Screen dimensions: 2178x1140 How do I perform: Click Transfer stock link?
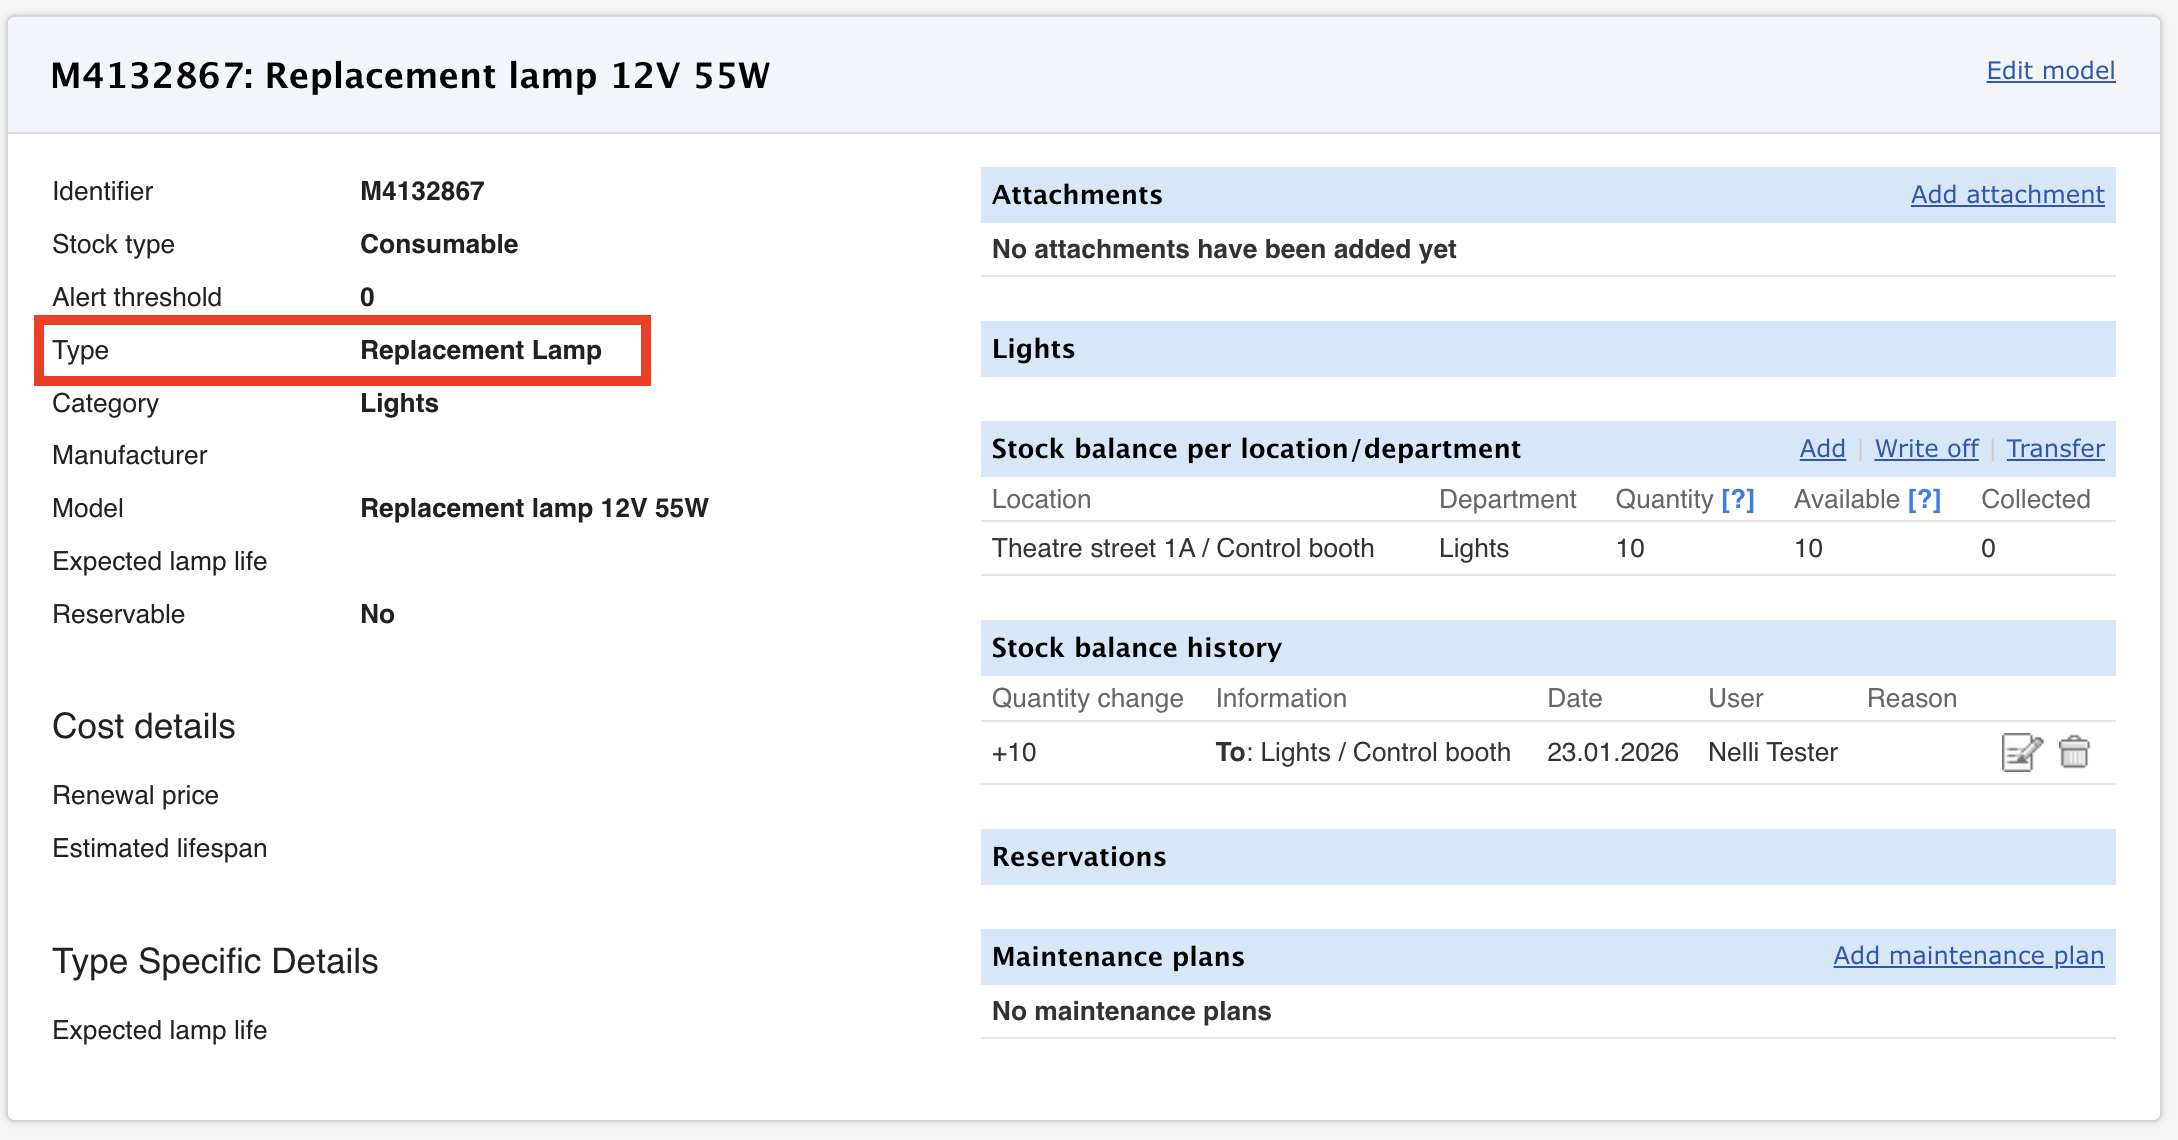pyautogui.click(x=2055, y=449)
